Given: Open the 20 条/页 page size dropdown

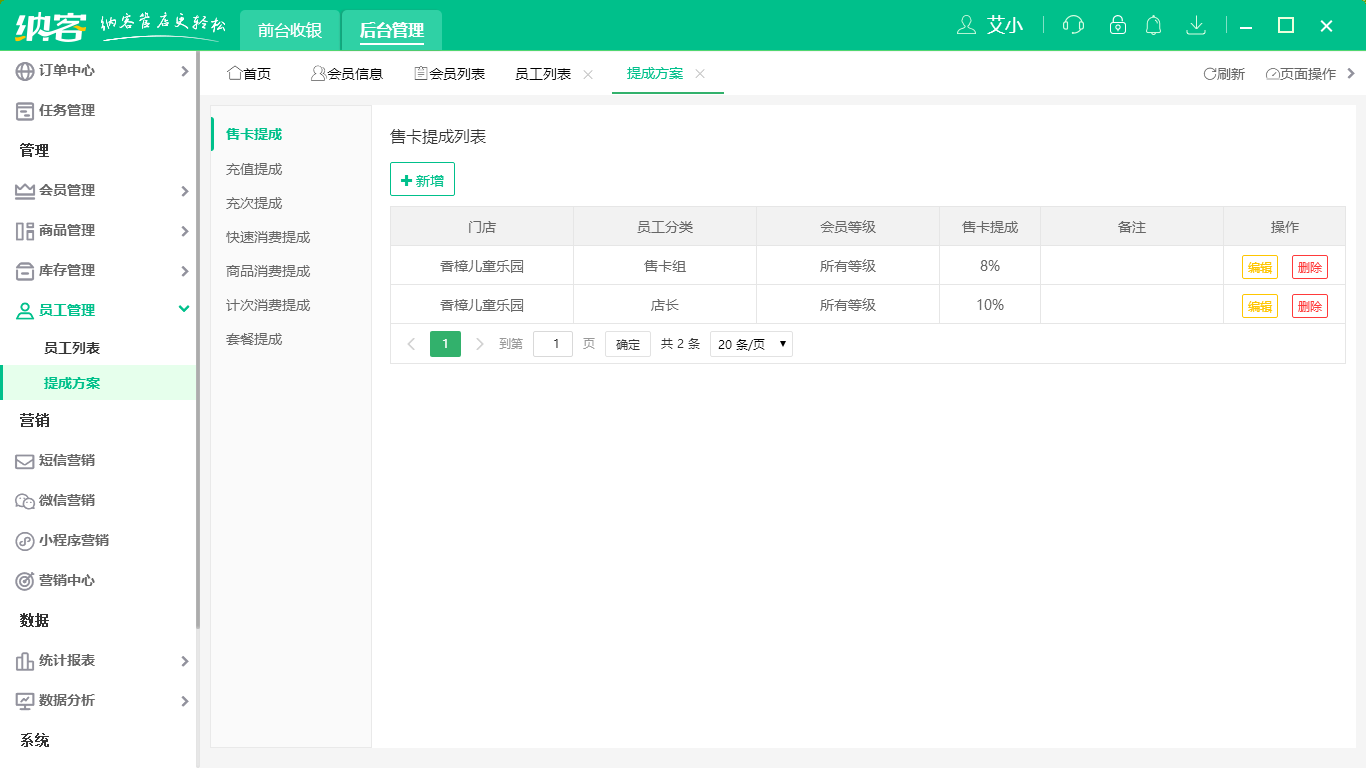Looking at the screenshot, I should [751, 344].
